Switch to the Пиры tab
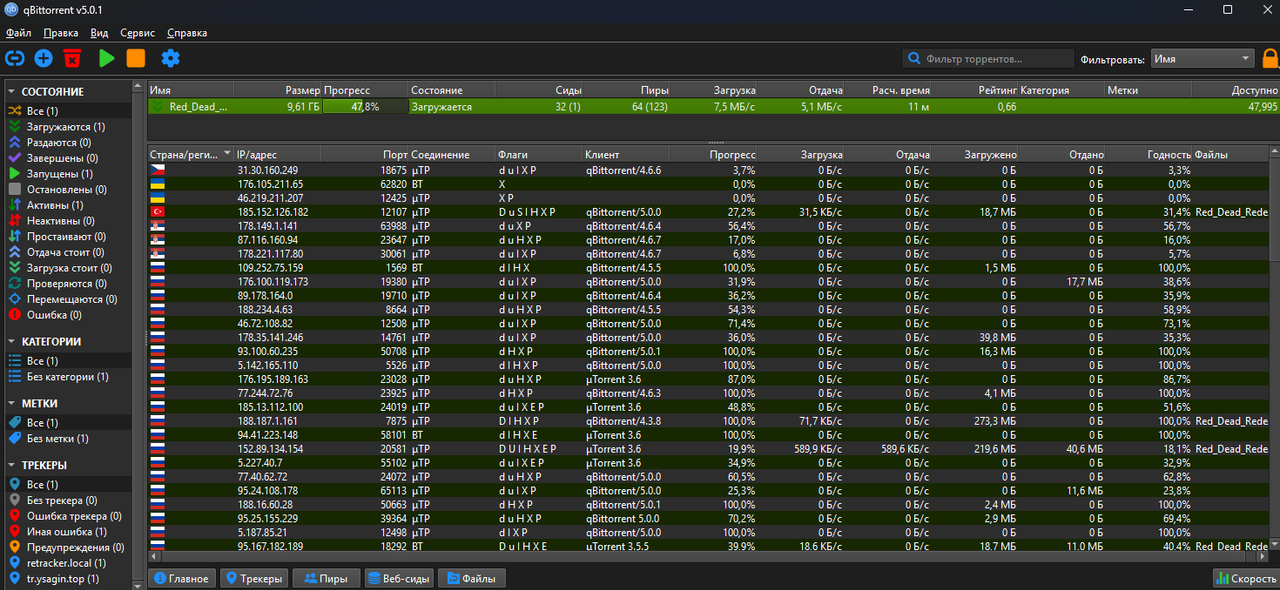 [x=326, y=578]
